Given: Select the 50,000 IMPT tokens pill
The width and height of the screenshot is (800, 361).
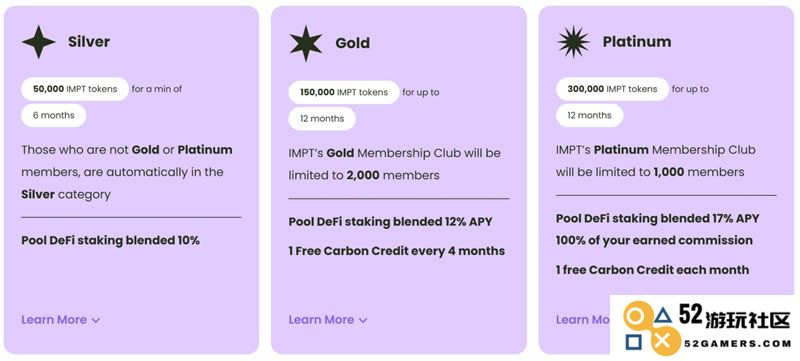Looking at the screenshot, I should pos(75,89).
